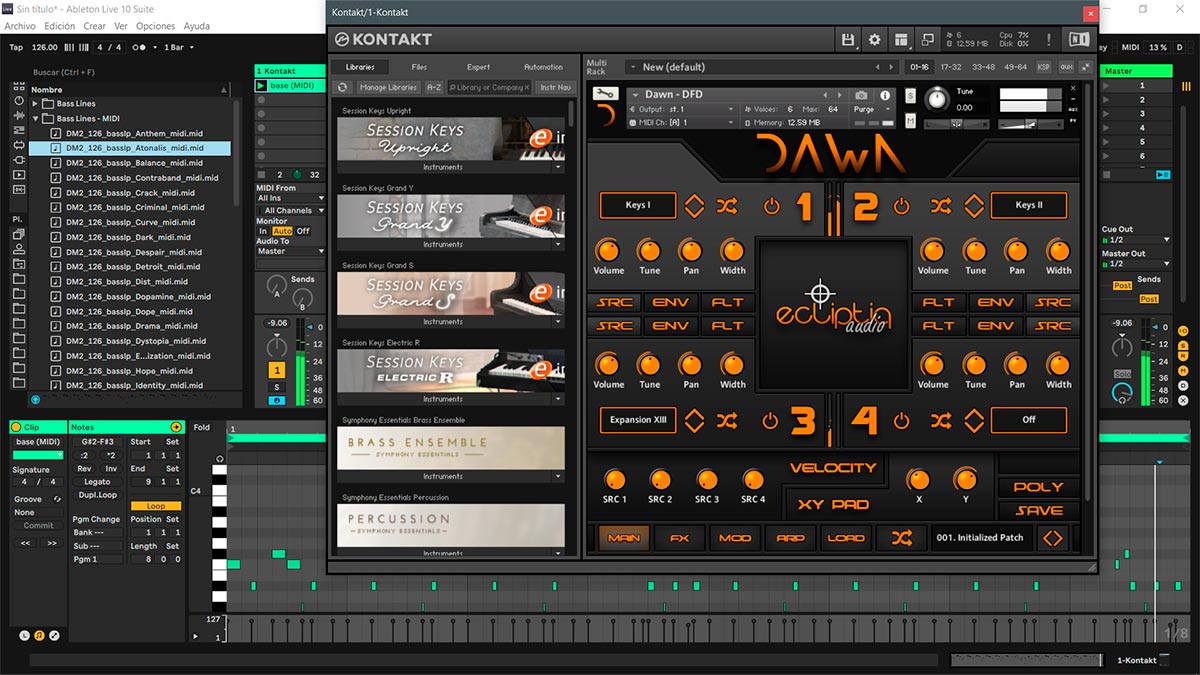1200x675 pixels.
Task: Randomize source 4 with shuffle icon
Action: [x=941, y=420]
